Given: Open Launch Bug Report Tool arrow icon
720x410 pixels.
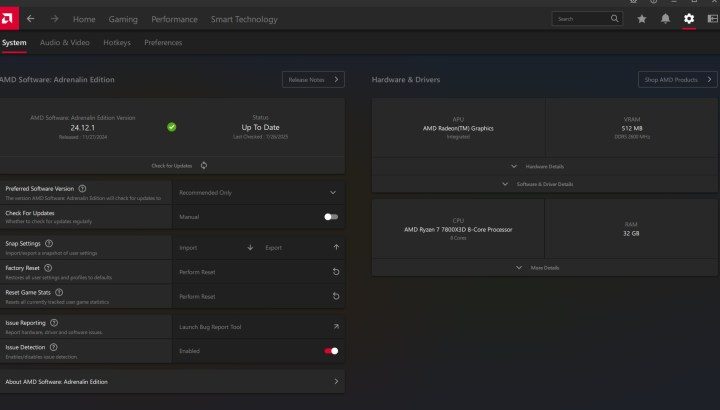Looking at the screenshot, I should pos(336,327).
